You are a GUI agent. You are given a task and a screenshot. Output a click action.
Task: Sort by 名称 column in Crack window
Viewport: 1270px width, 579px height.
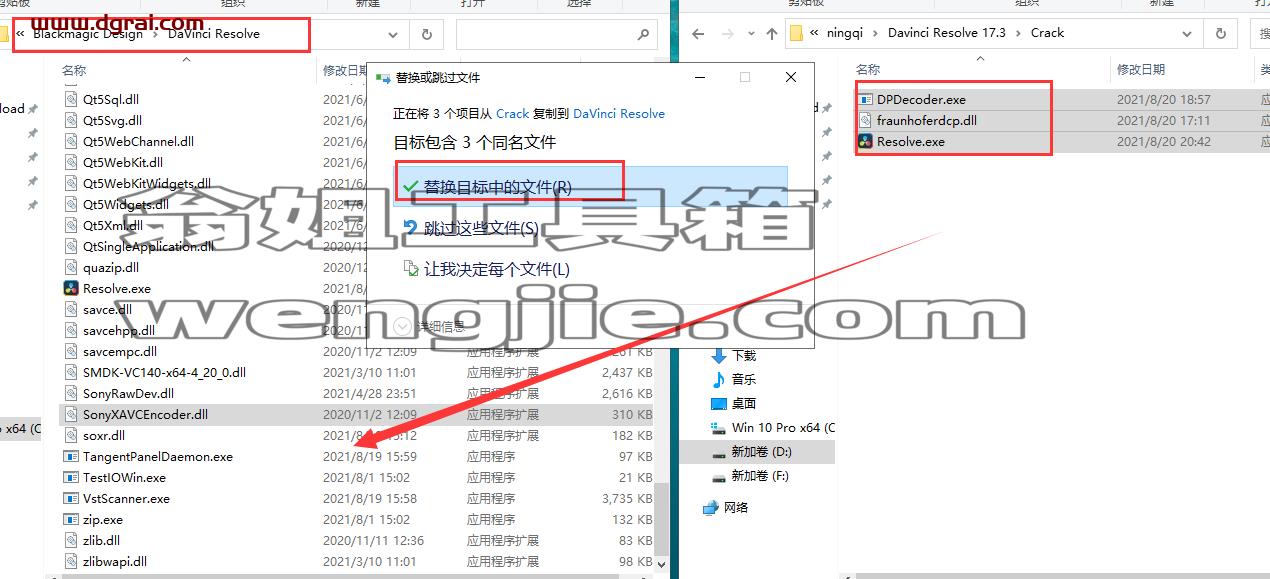[x=868, y=70]
